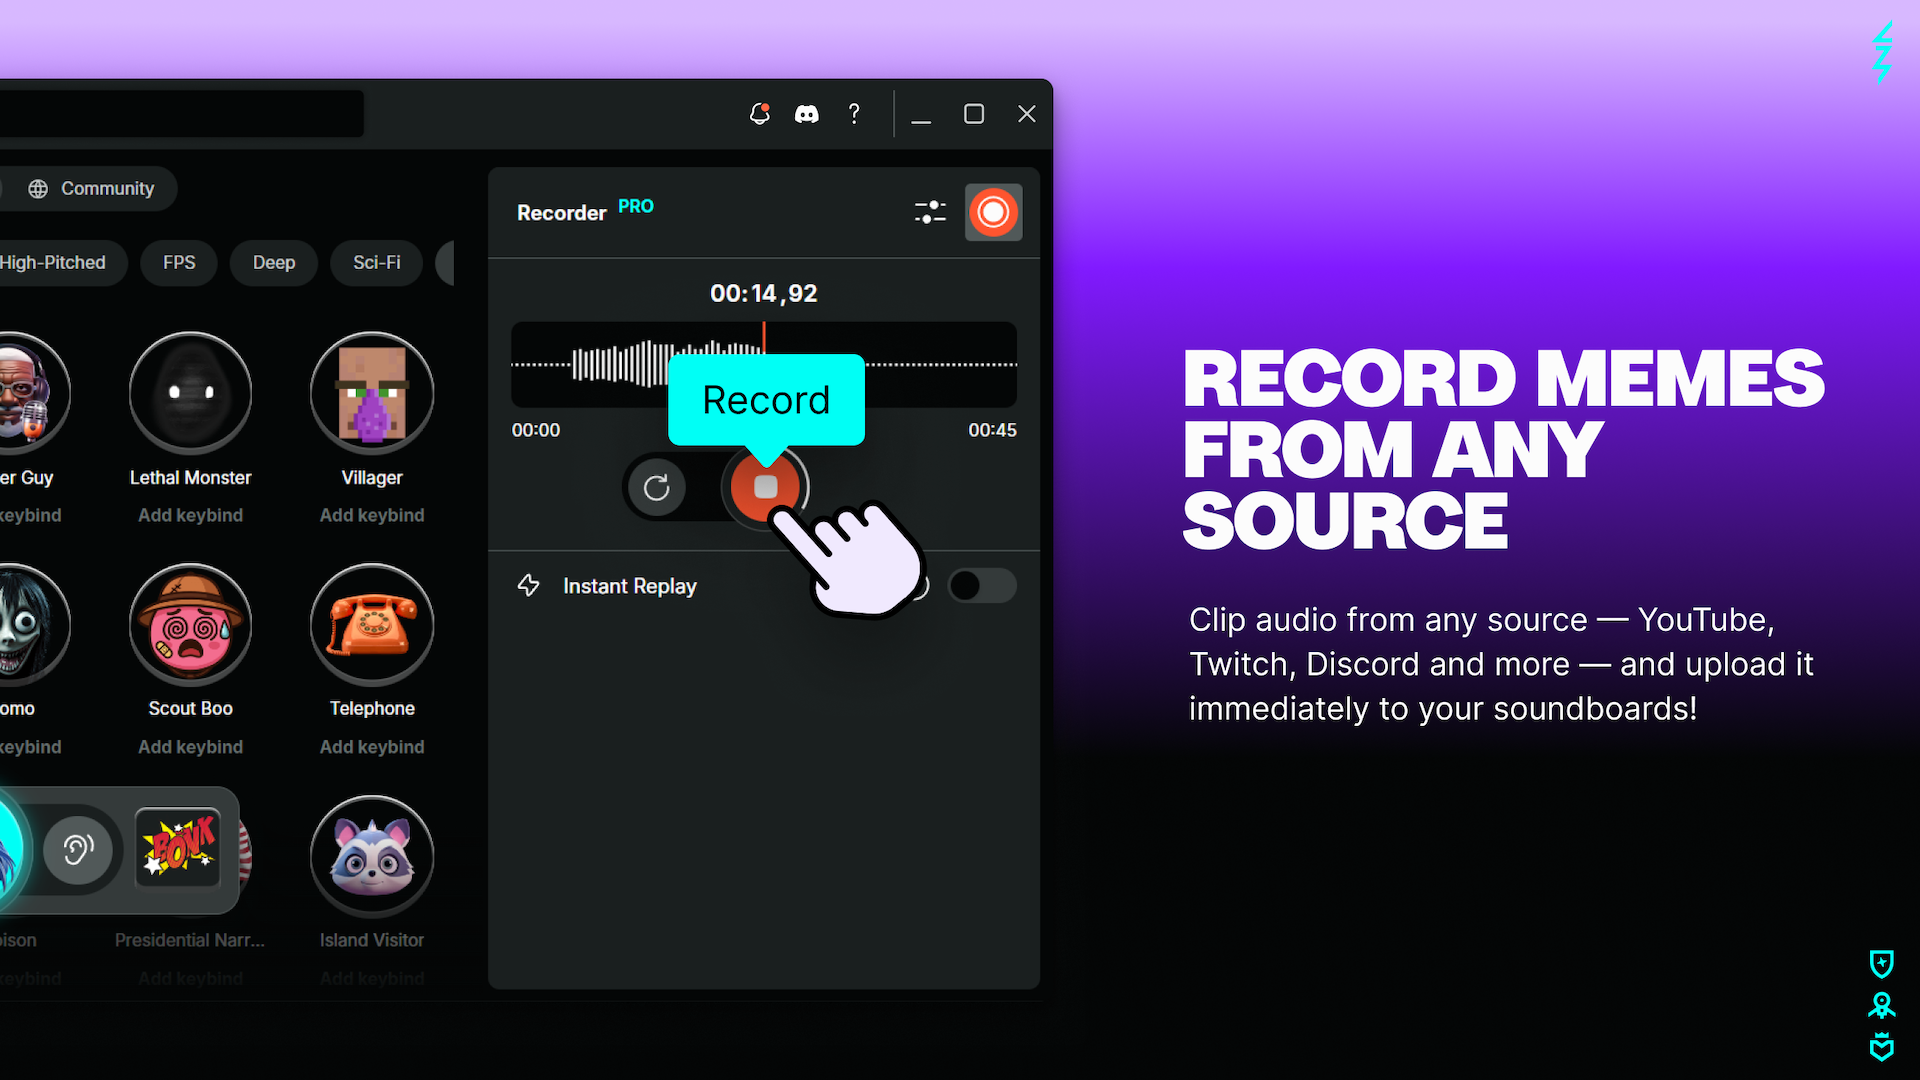1920x1080 pixels.
Task: Choose the Villager voice avatar
Action: coord(372,393)
